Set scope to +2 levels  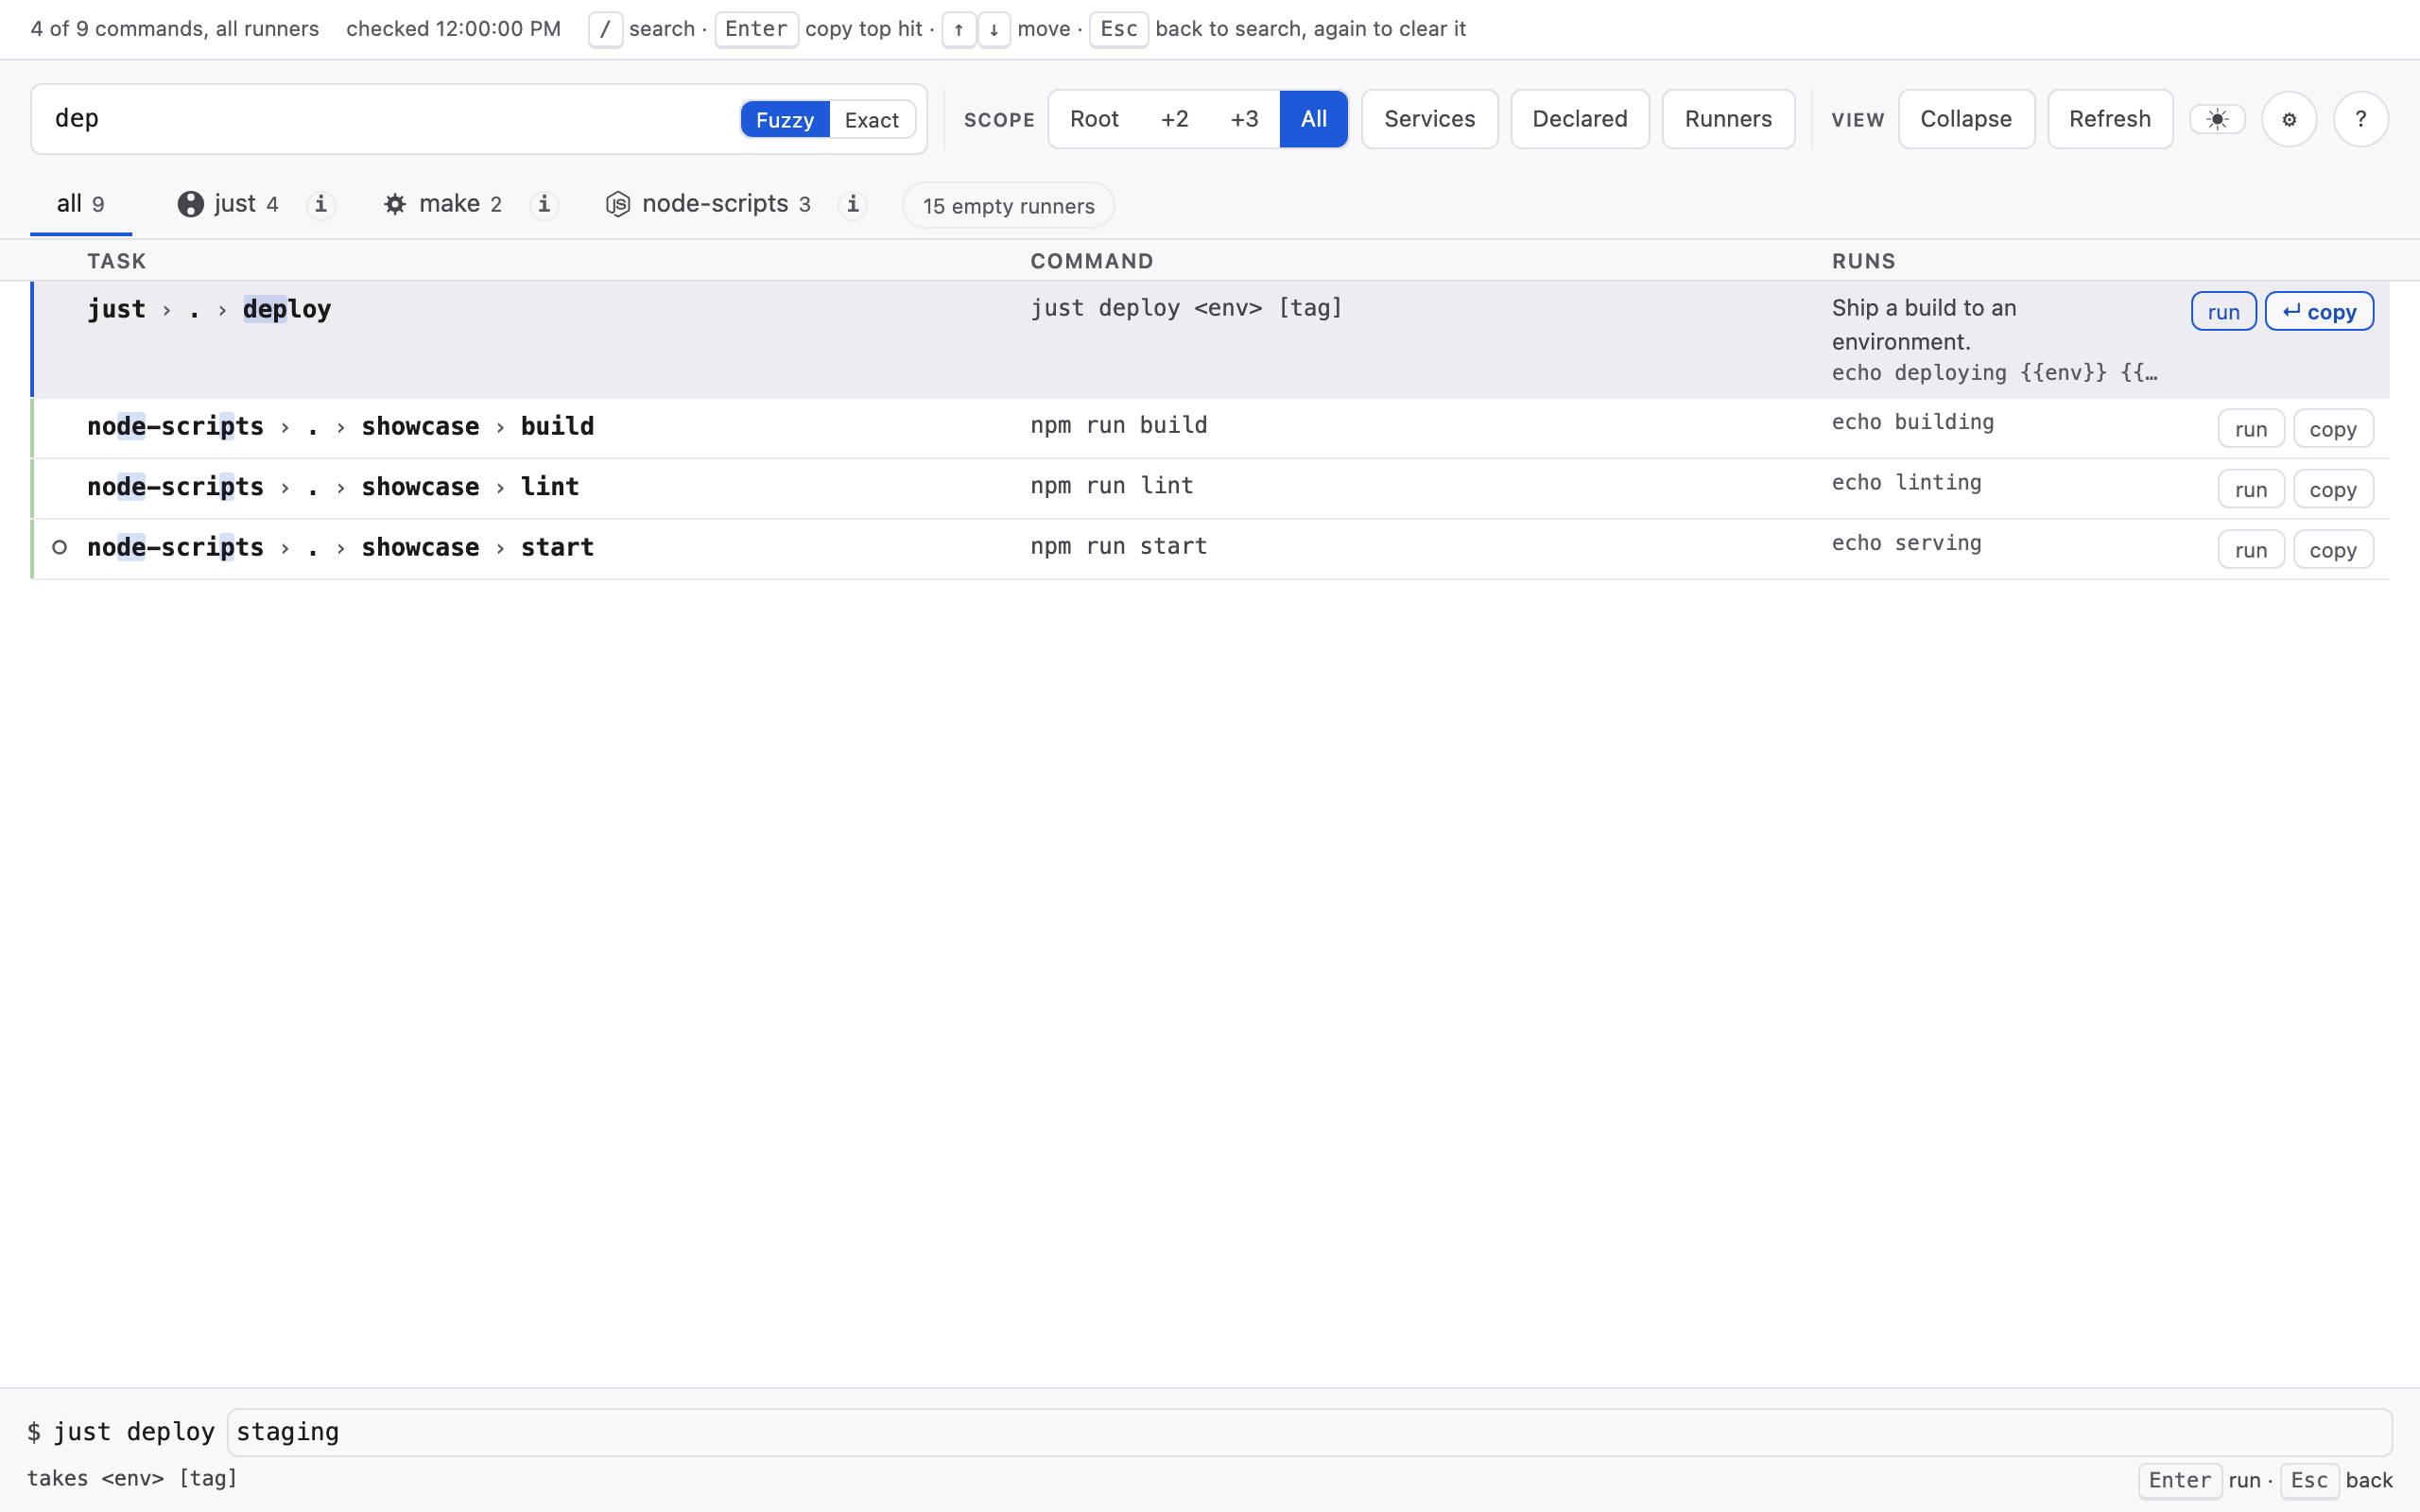pos(1174,119)
